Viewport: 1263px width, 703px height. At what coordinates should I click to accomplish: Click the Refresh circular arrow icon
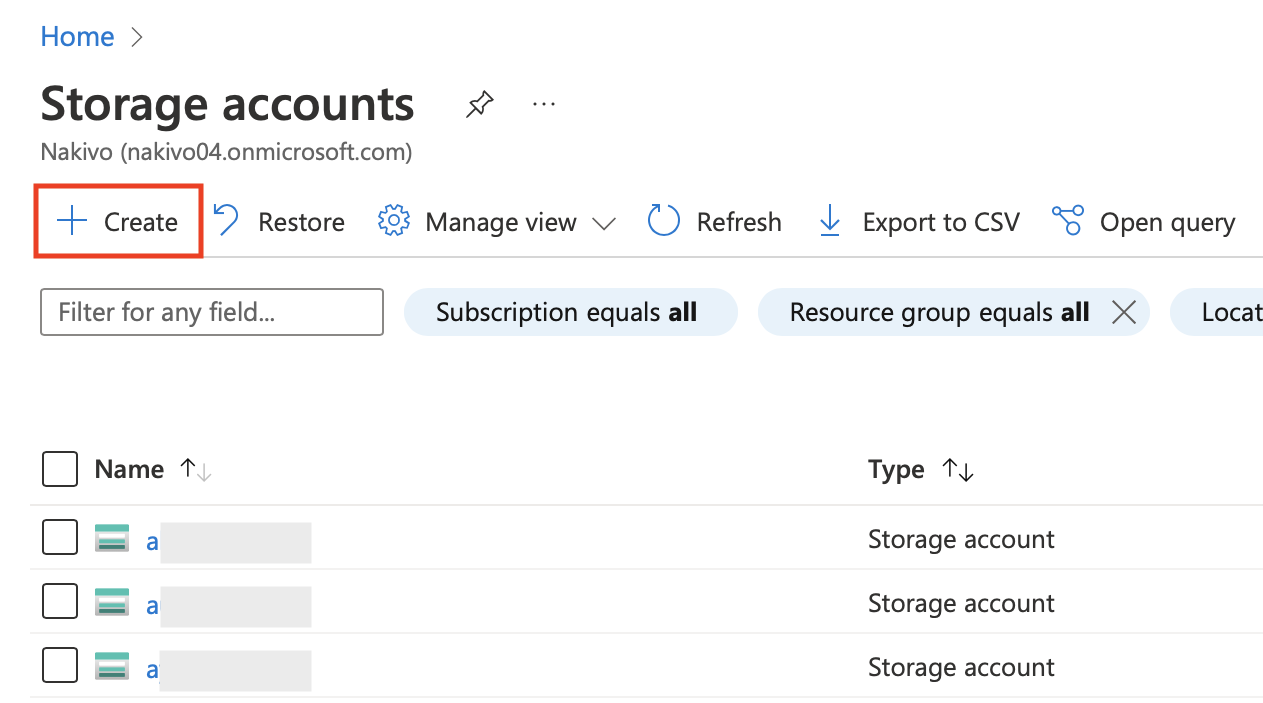664,221
